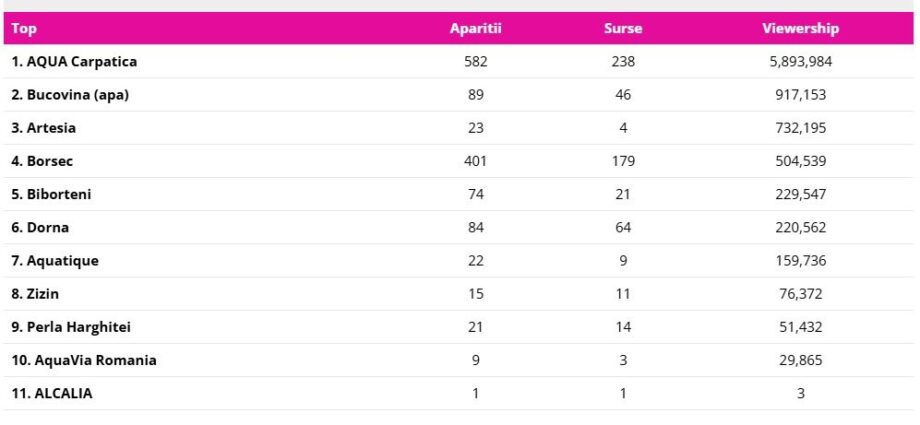Select the Dorna row label
Viewport: 920px width, 425px height.
coord(40,227)
